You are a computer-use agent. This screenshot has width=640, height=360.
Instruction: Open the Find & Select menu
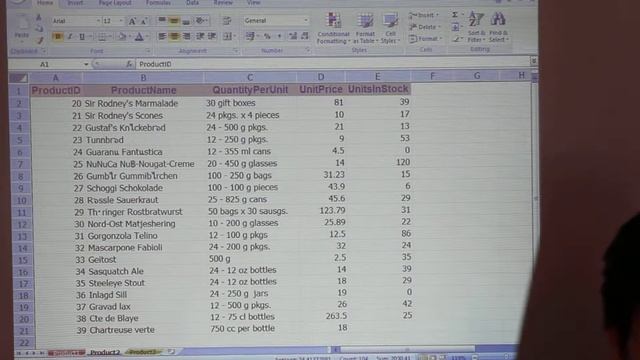coord(498,27)
